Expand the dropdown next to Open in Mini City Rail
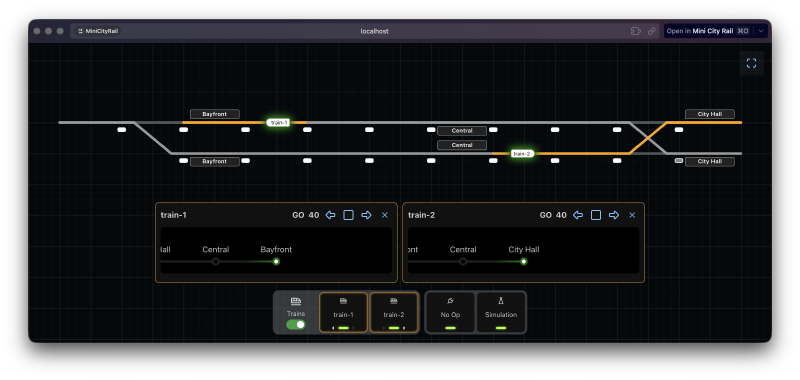The width and height of the screenshot is (800, 380). [761, 31]
